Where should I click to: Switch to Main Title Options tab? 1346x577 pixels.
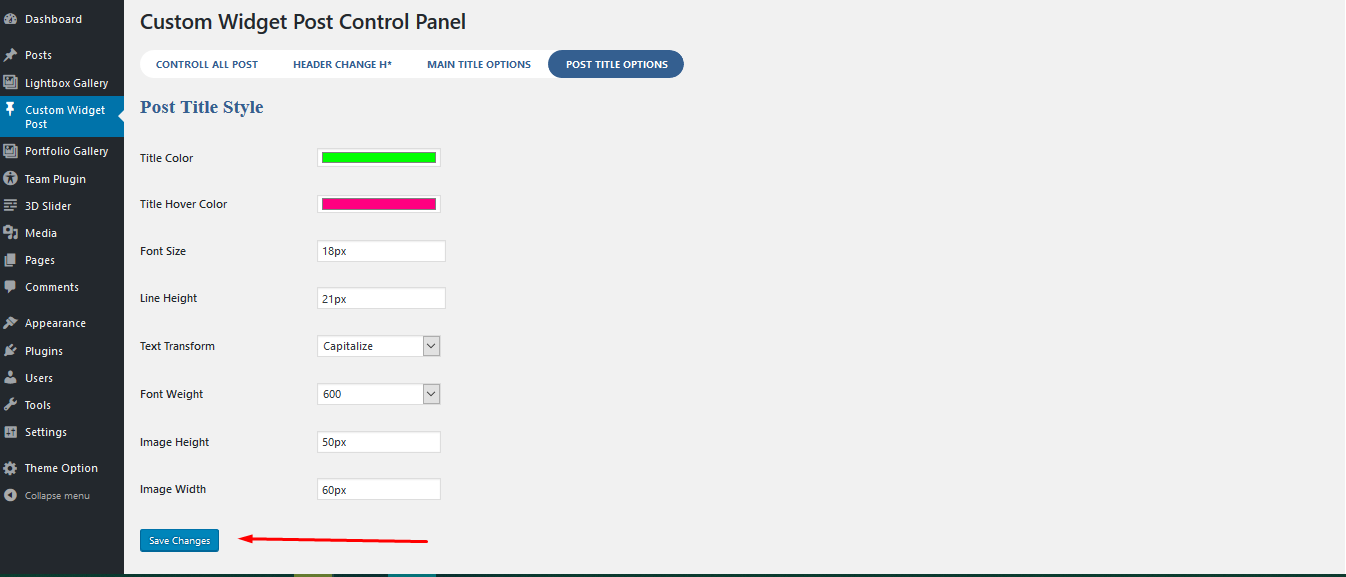coord(479,64)
